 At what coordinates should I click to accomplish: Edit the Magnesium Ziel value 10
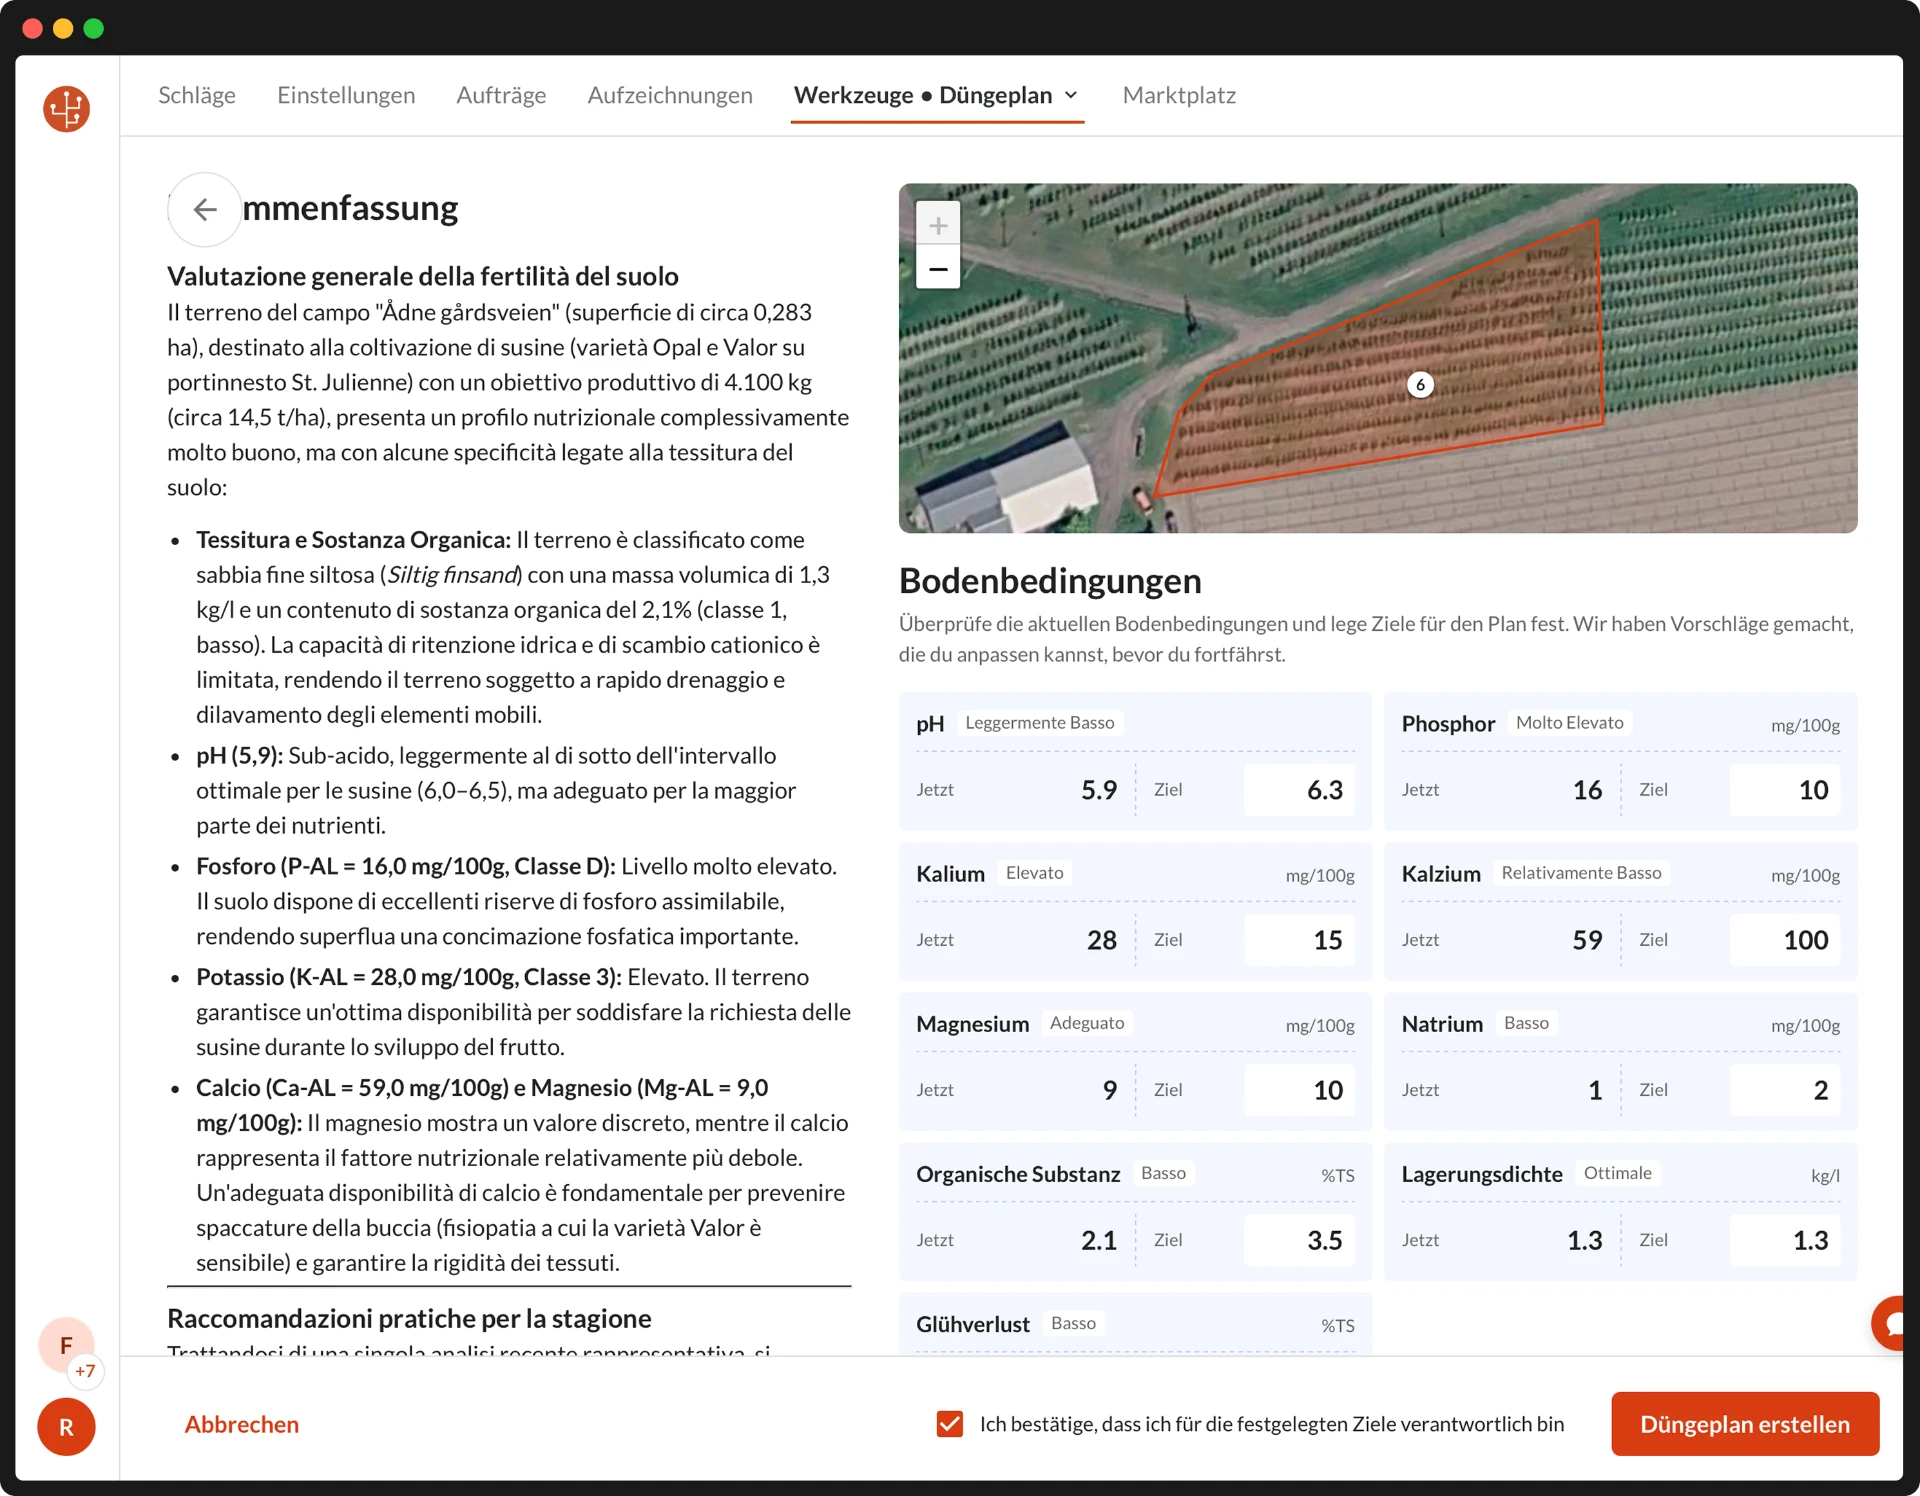(x=1299, y=1090)
